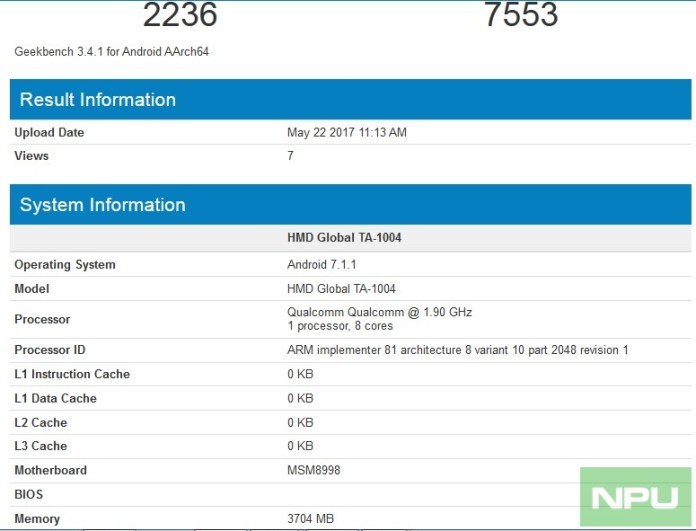Select the Upload Date label
Screen dimensions: 696x531
[49, 132]
